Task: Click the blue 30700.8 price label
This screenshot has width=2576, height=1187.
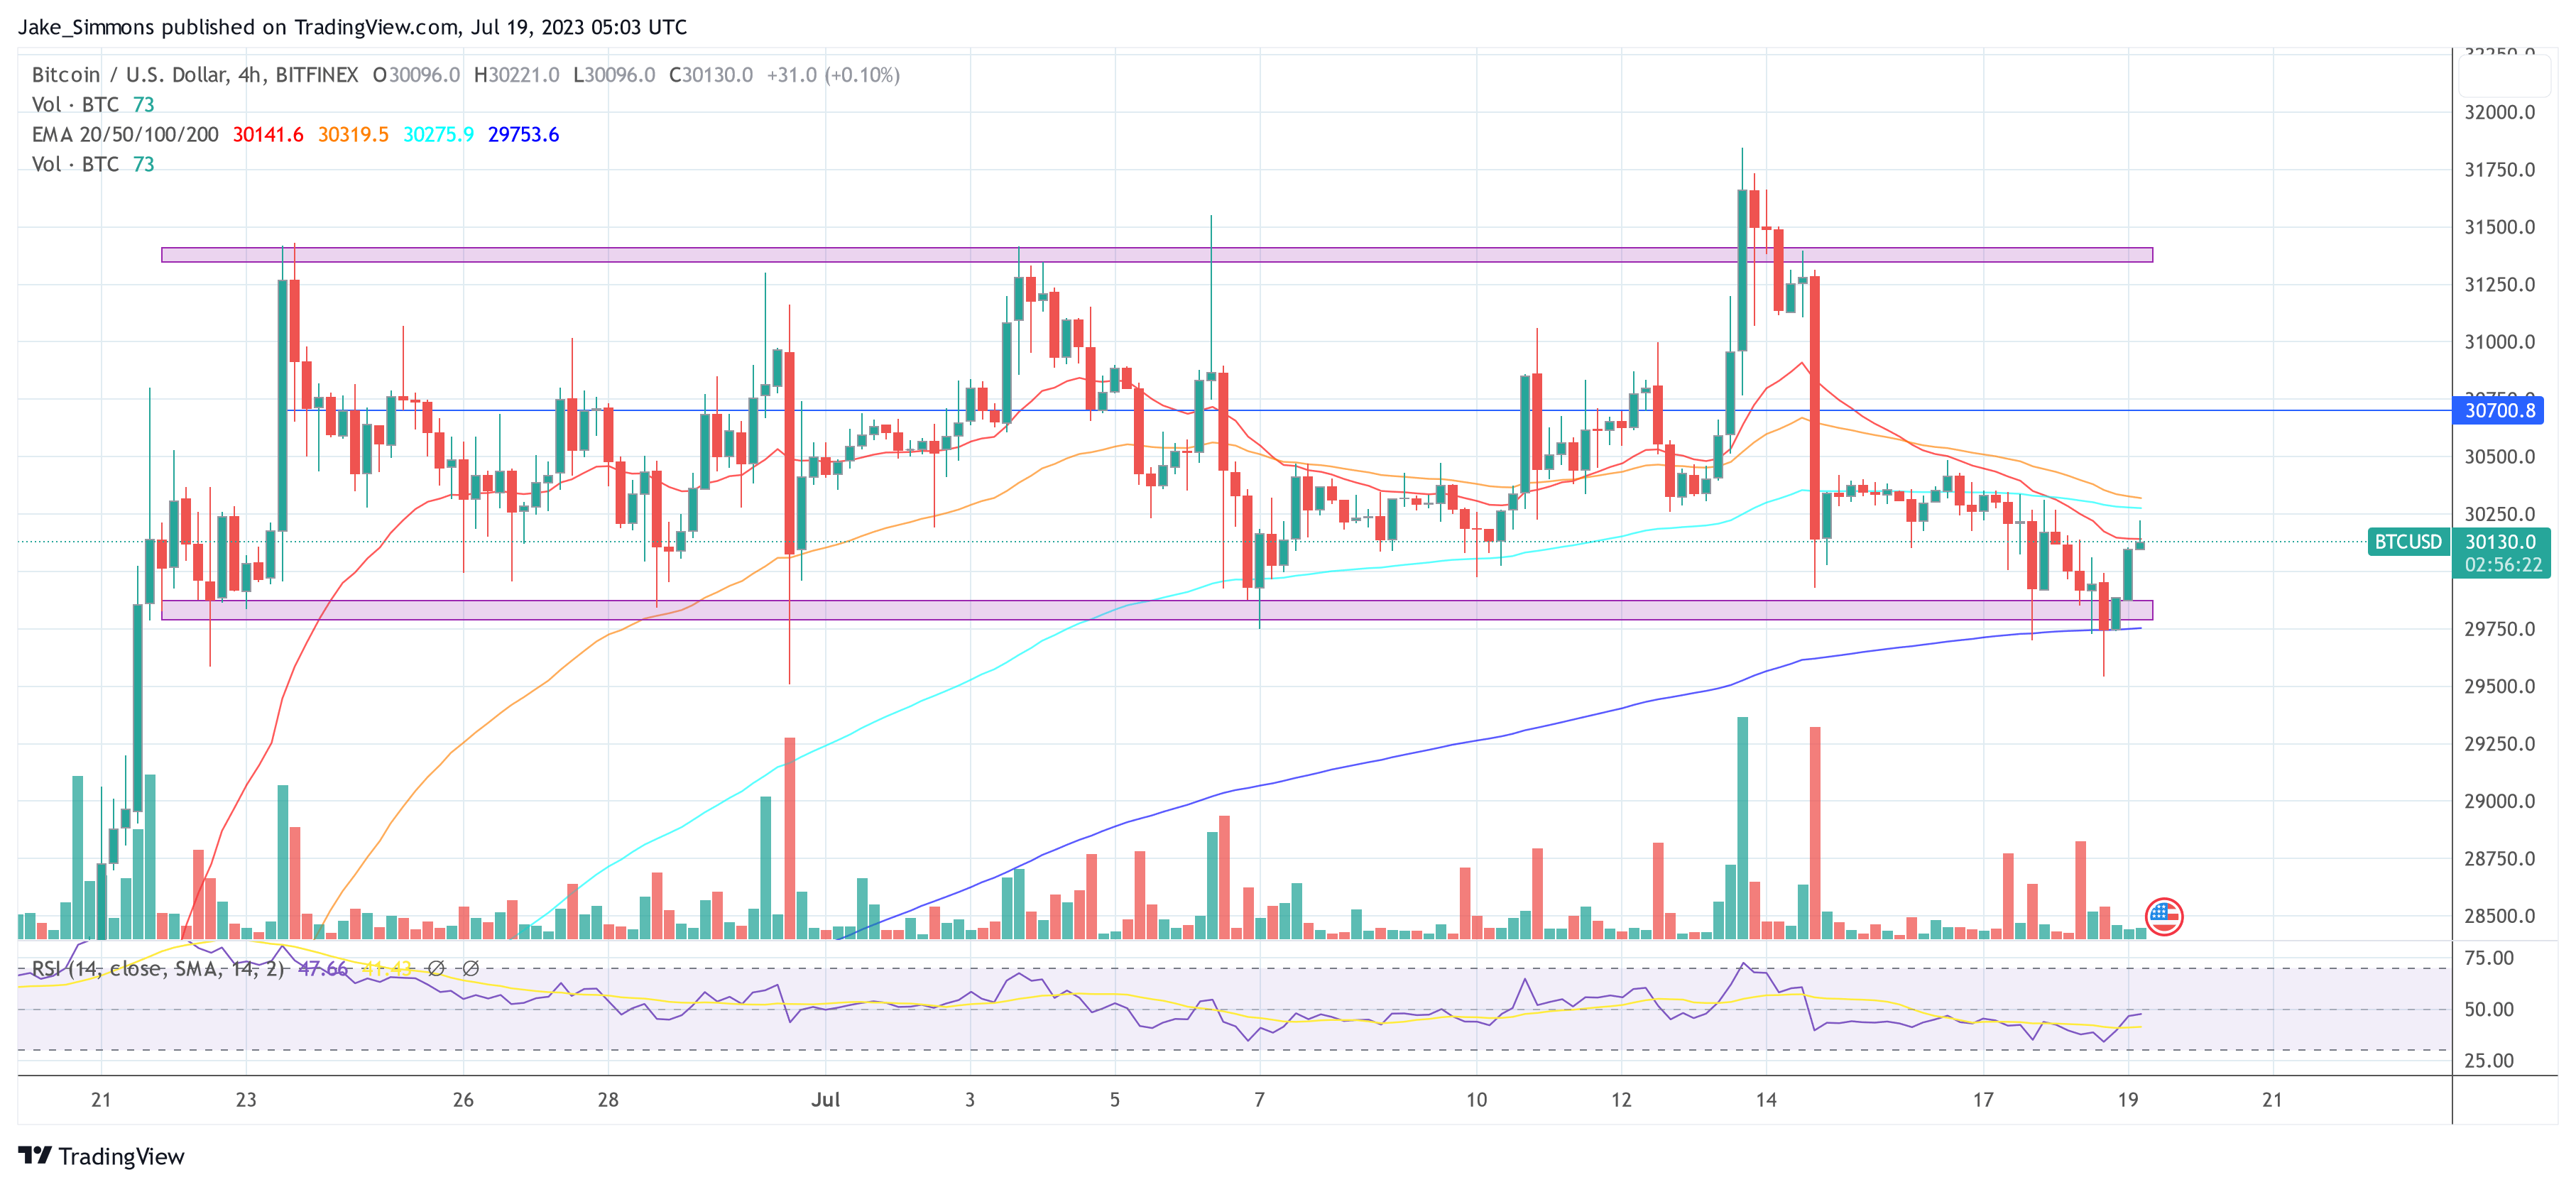Action: 2498,410
